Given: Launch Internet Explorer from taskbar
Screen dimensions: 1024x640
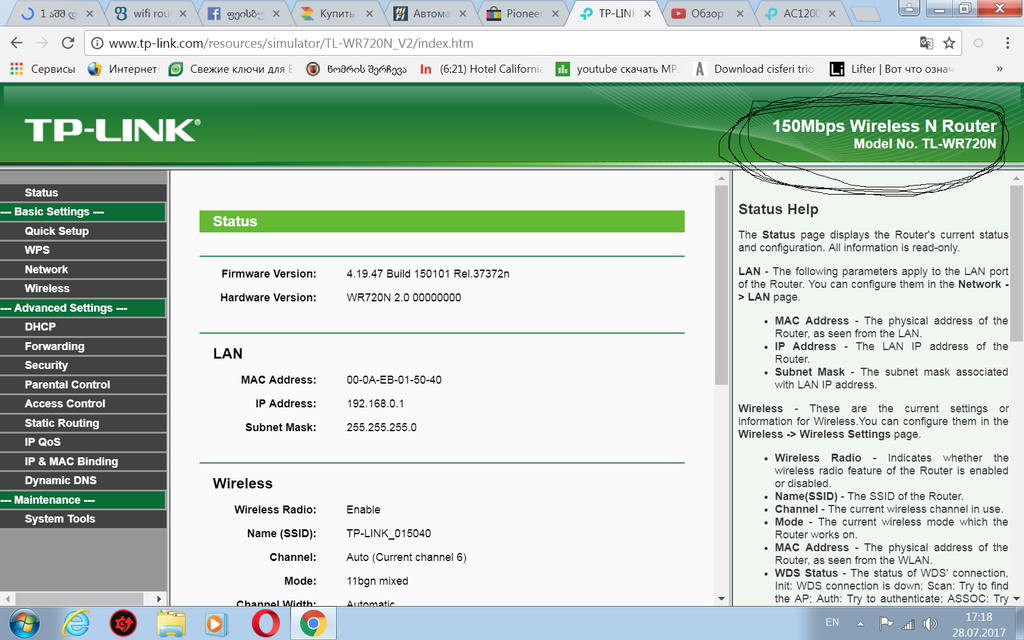Looking at the screenshot, I should pos(76,624).
